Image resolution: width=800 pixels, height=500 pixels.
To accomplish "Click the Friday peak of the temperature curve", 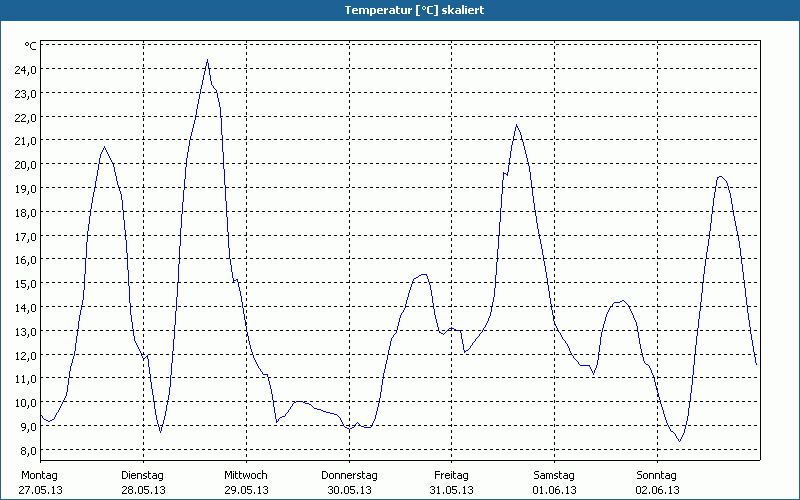I will 516,125.
